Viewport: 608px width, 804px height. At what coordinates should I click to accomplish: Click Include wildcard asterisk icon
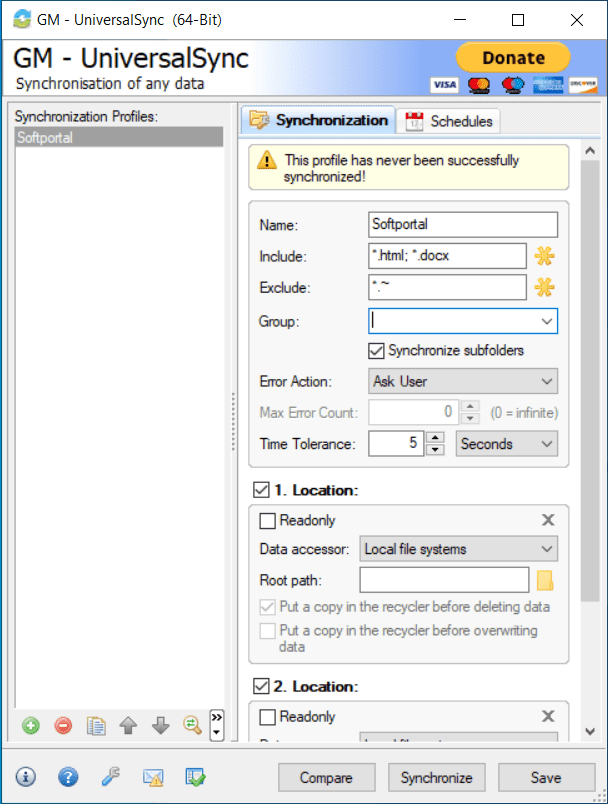click(x=544, y=256)
